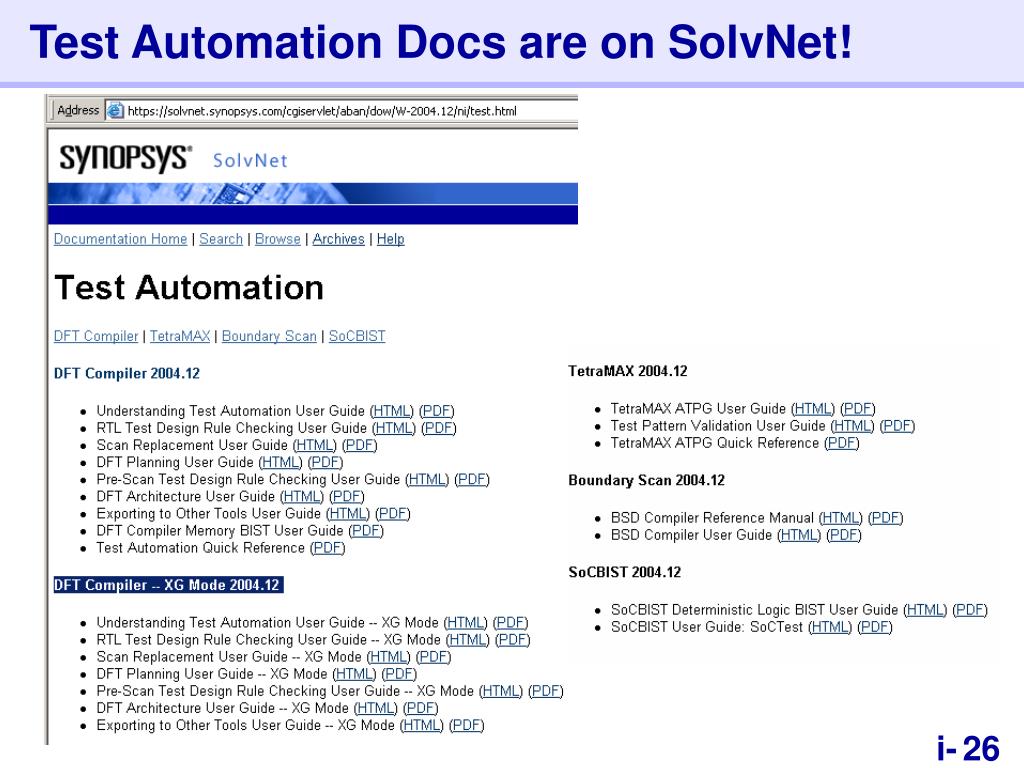Click the address bar URL field
1024x768 pixels.
click(342, 110)
